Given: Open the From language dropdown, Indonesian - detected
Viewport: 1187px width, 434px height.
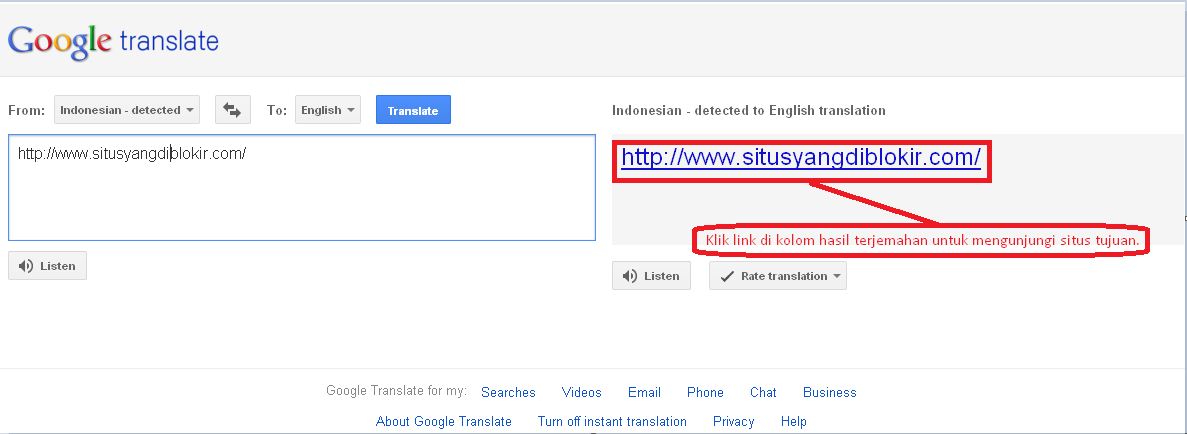Looking at the screenshot, I should (127, 110).
